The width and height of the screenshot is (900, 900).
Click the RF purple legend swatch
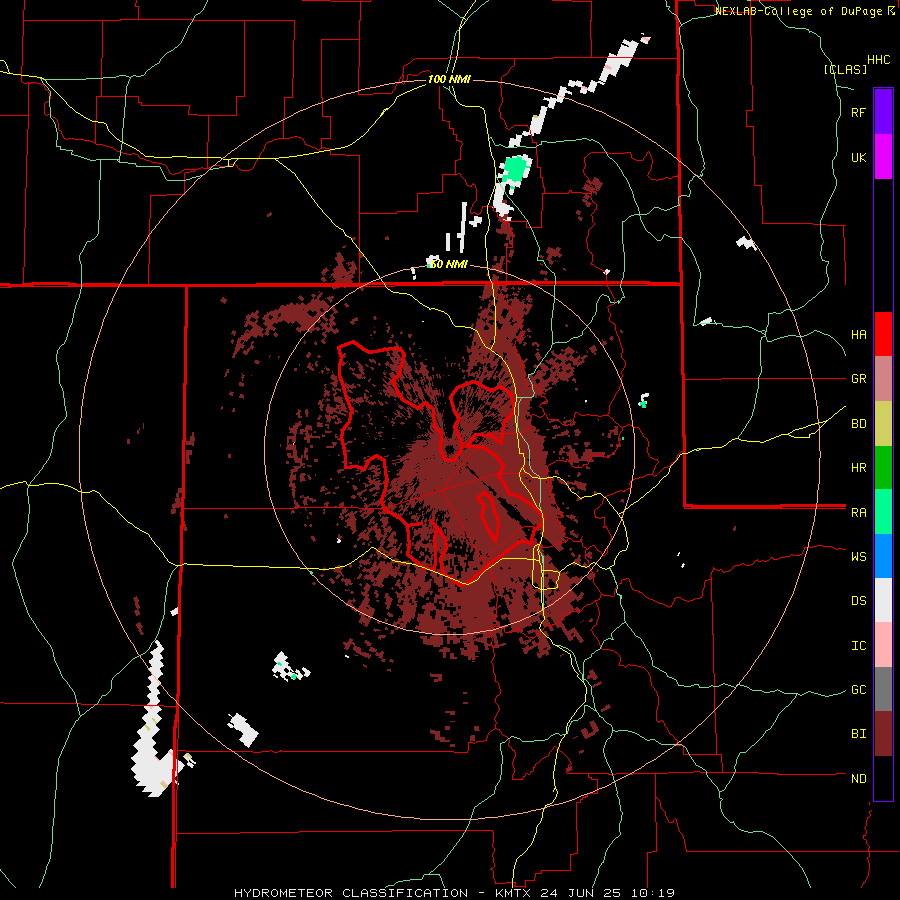(x=883, y=112)
